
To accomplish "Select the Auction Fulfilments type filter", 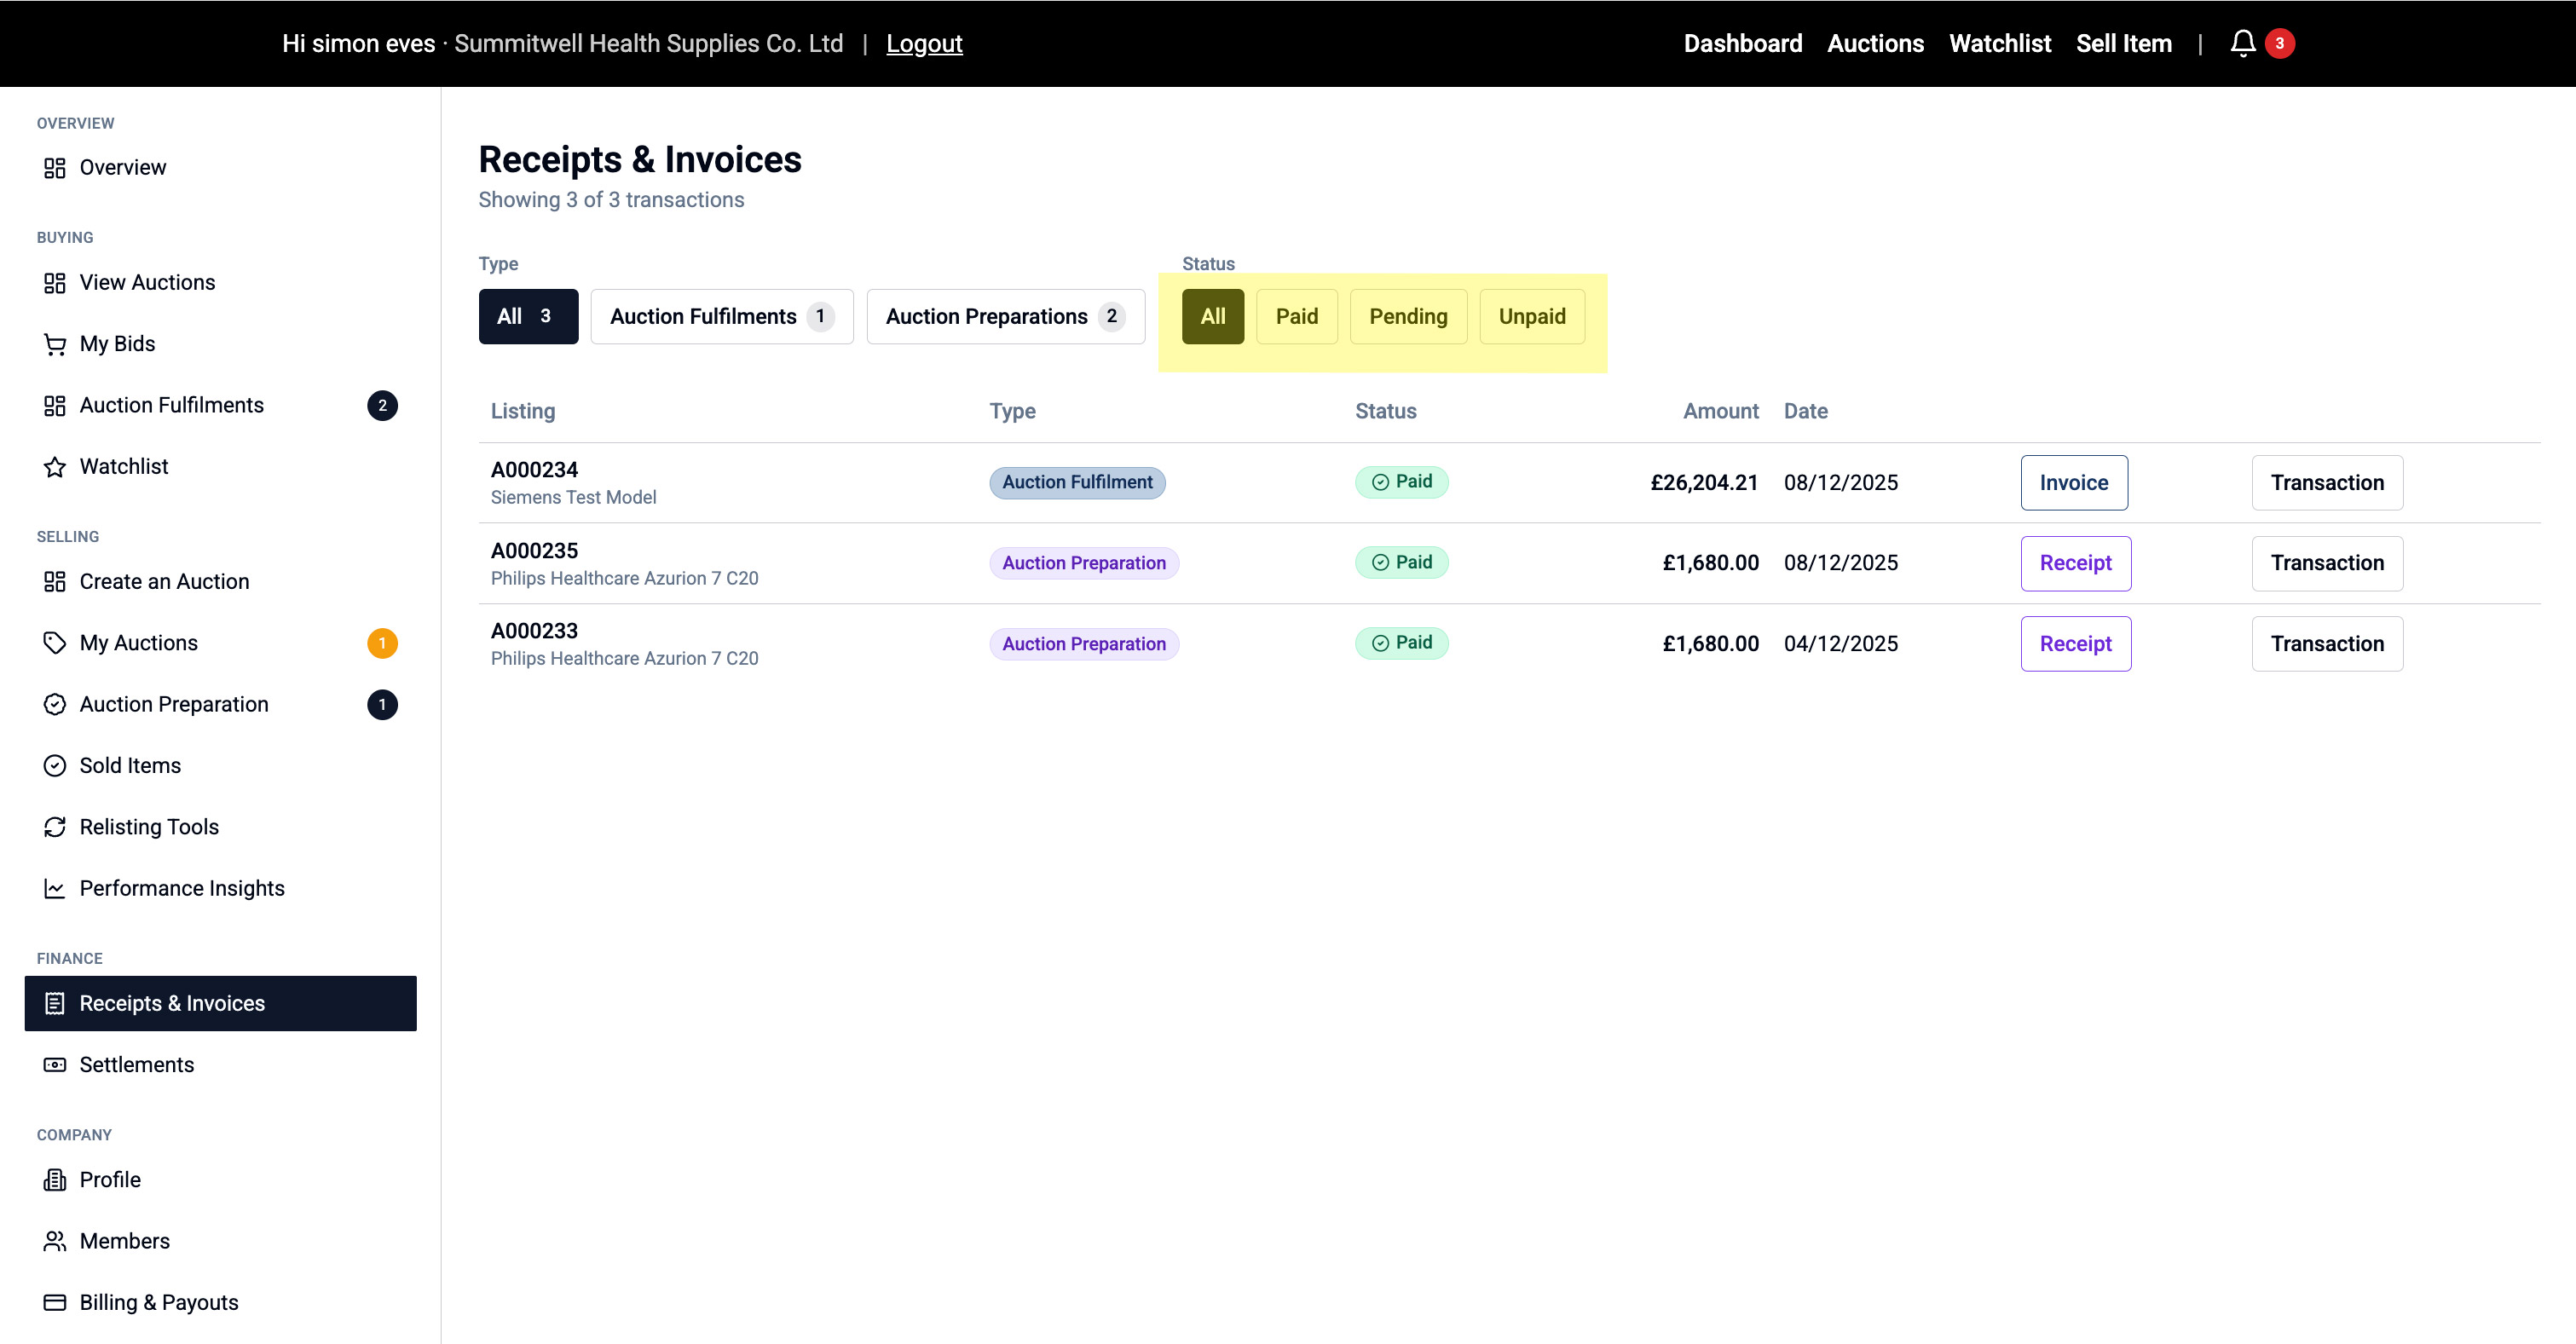I will pos(721,316).
